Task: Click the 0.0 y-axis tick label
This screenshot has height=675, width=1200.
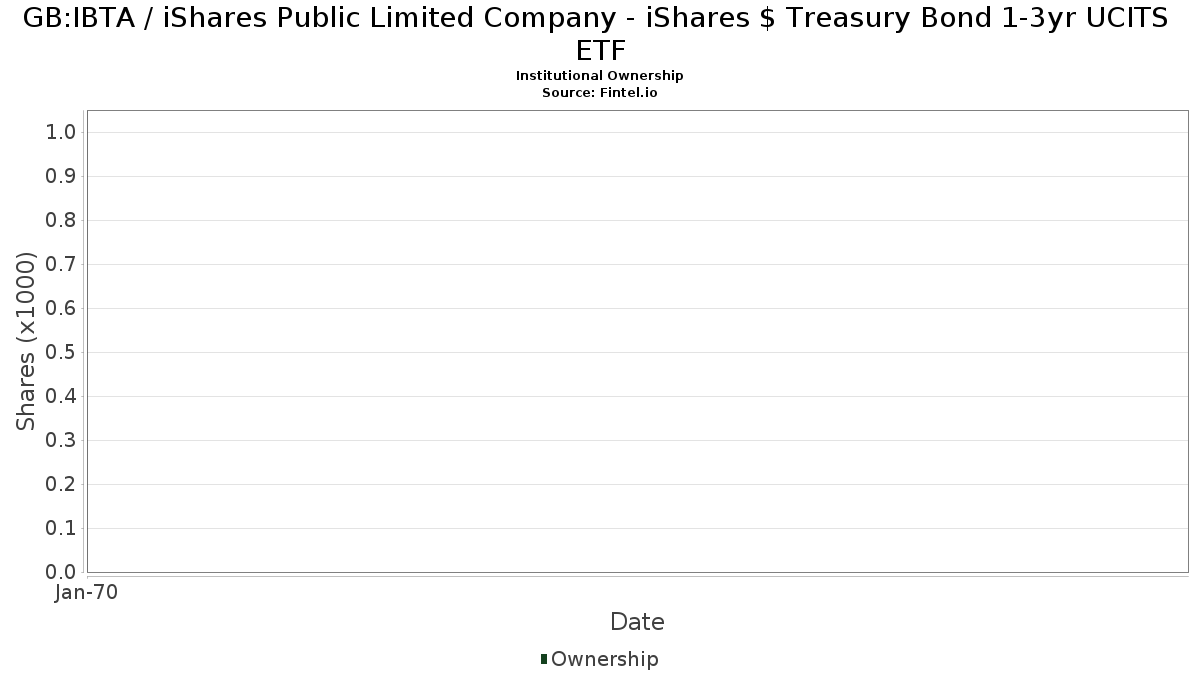Action: pos(62,572)
